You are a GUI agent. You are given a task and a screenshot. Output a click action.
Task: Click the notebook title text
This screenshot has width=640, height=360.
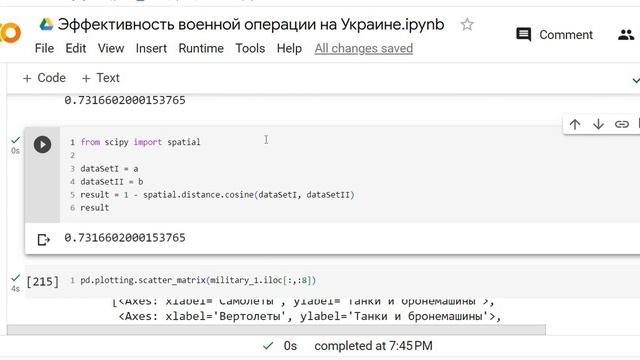(x=251, y=24)
